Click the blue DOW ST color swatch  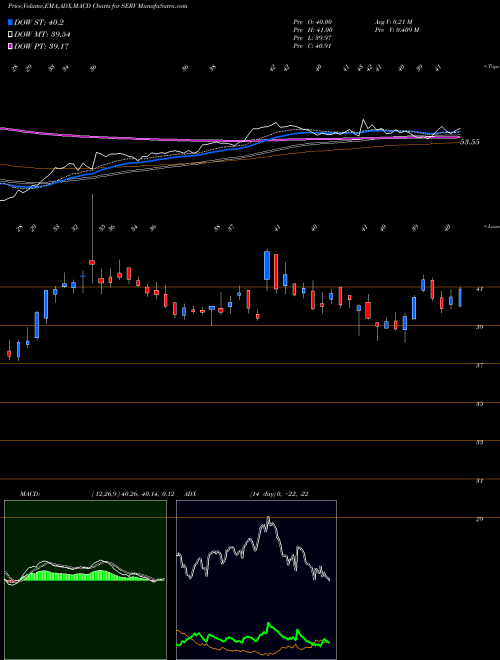[x=10, y=22]
